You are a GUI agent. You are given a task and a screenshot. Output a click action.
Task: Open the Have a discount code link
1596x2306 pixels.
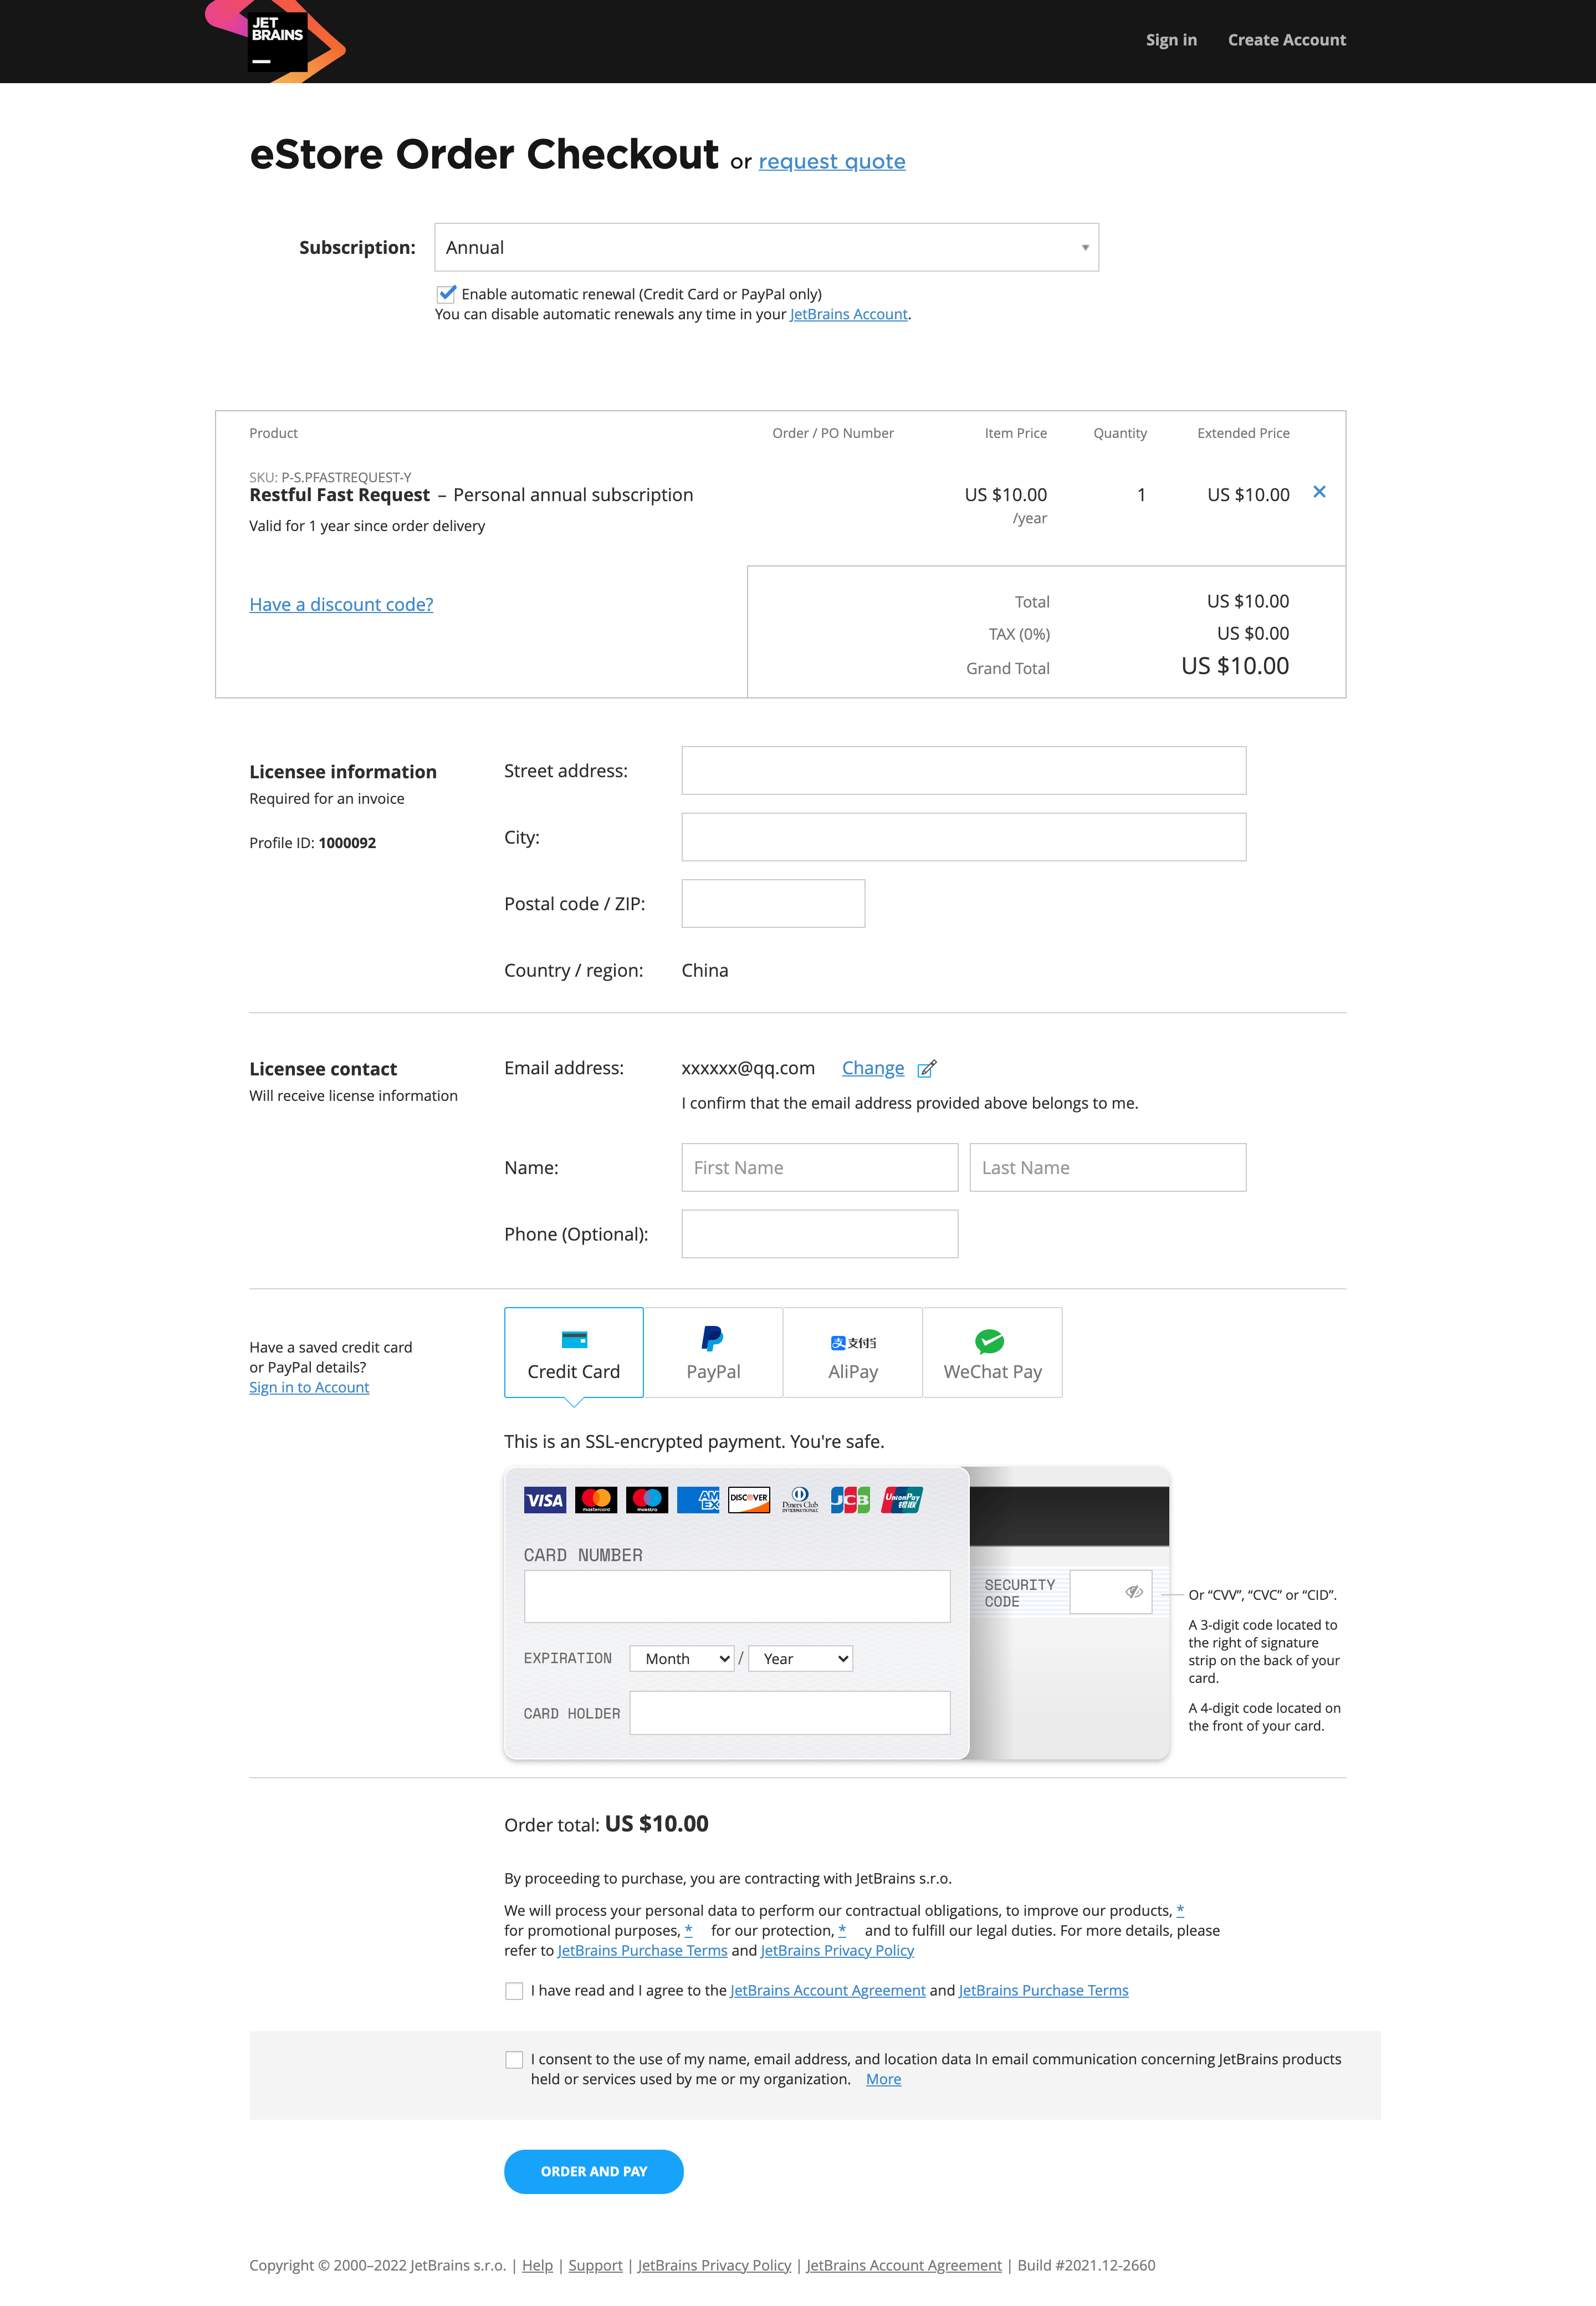(x=341, y=605)
